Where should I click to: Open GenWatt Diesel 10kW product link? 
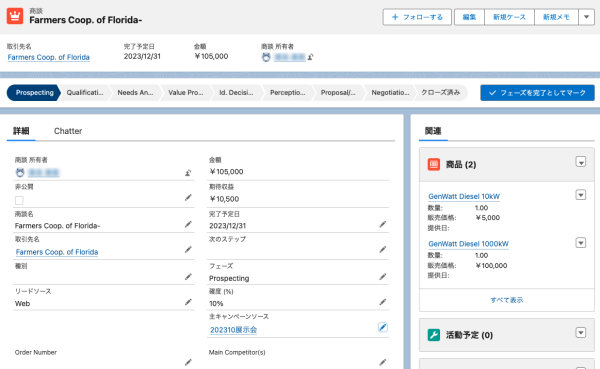pyautogui.click(x=464, y=196)
